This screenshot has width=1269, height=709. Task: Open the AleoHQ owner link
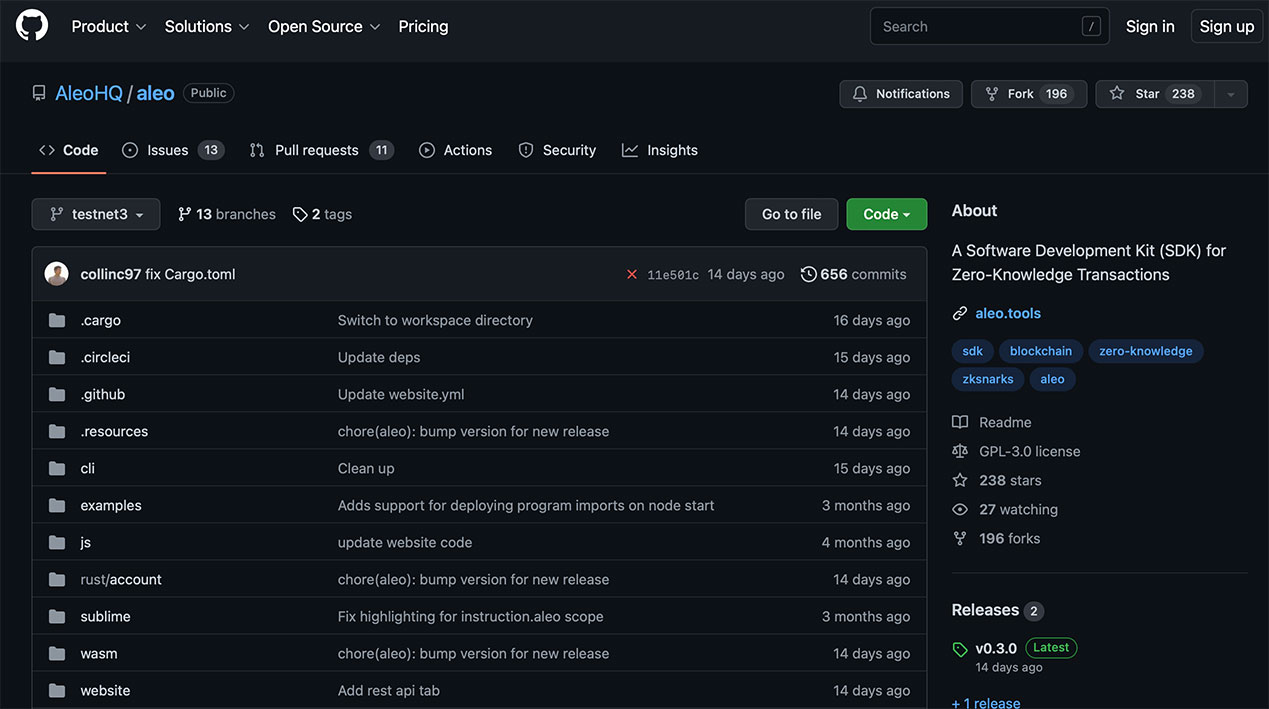pyautogui.click(x=89, y=93)
